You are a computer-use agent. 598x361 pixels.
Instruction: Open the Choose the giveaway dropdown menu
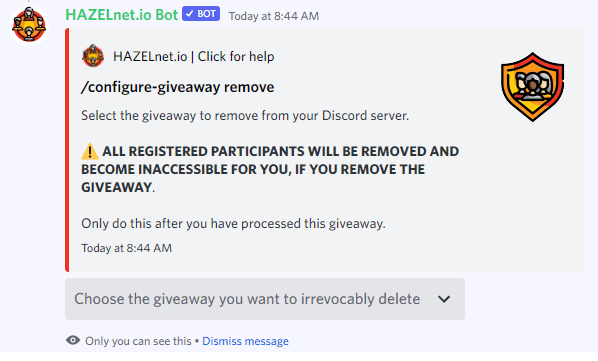pos(265,299)
